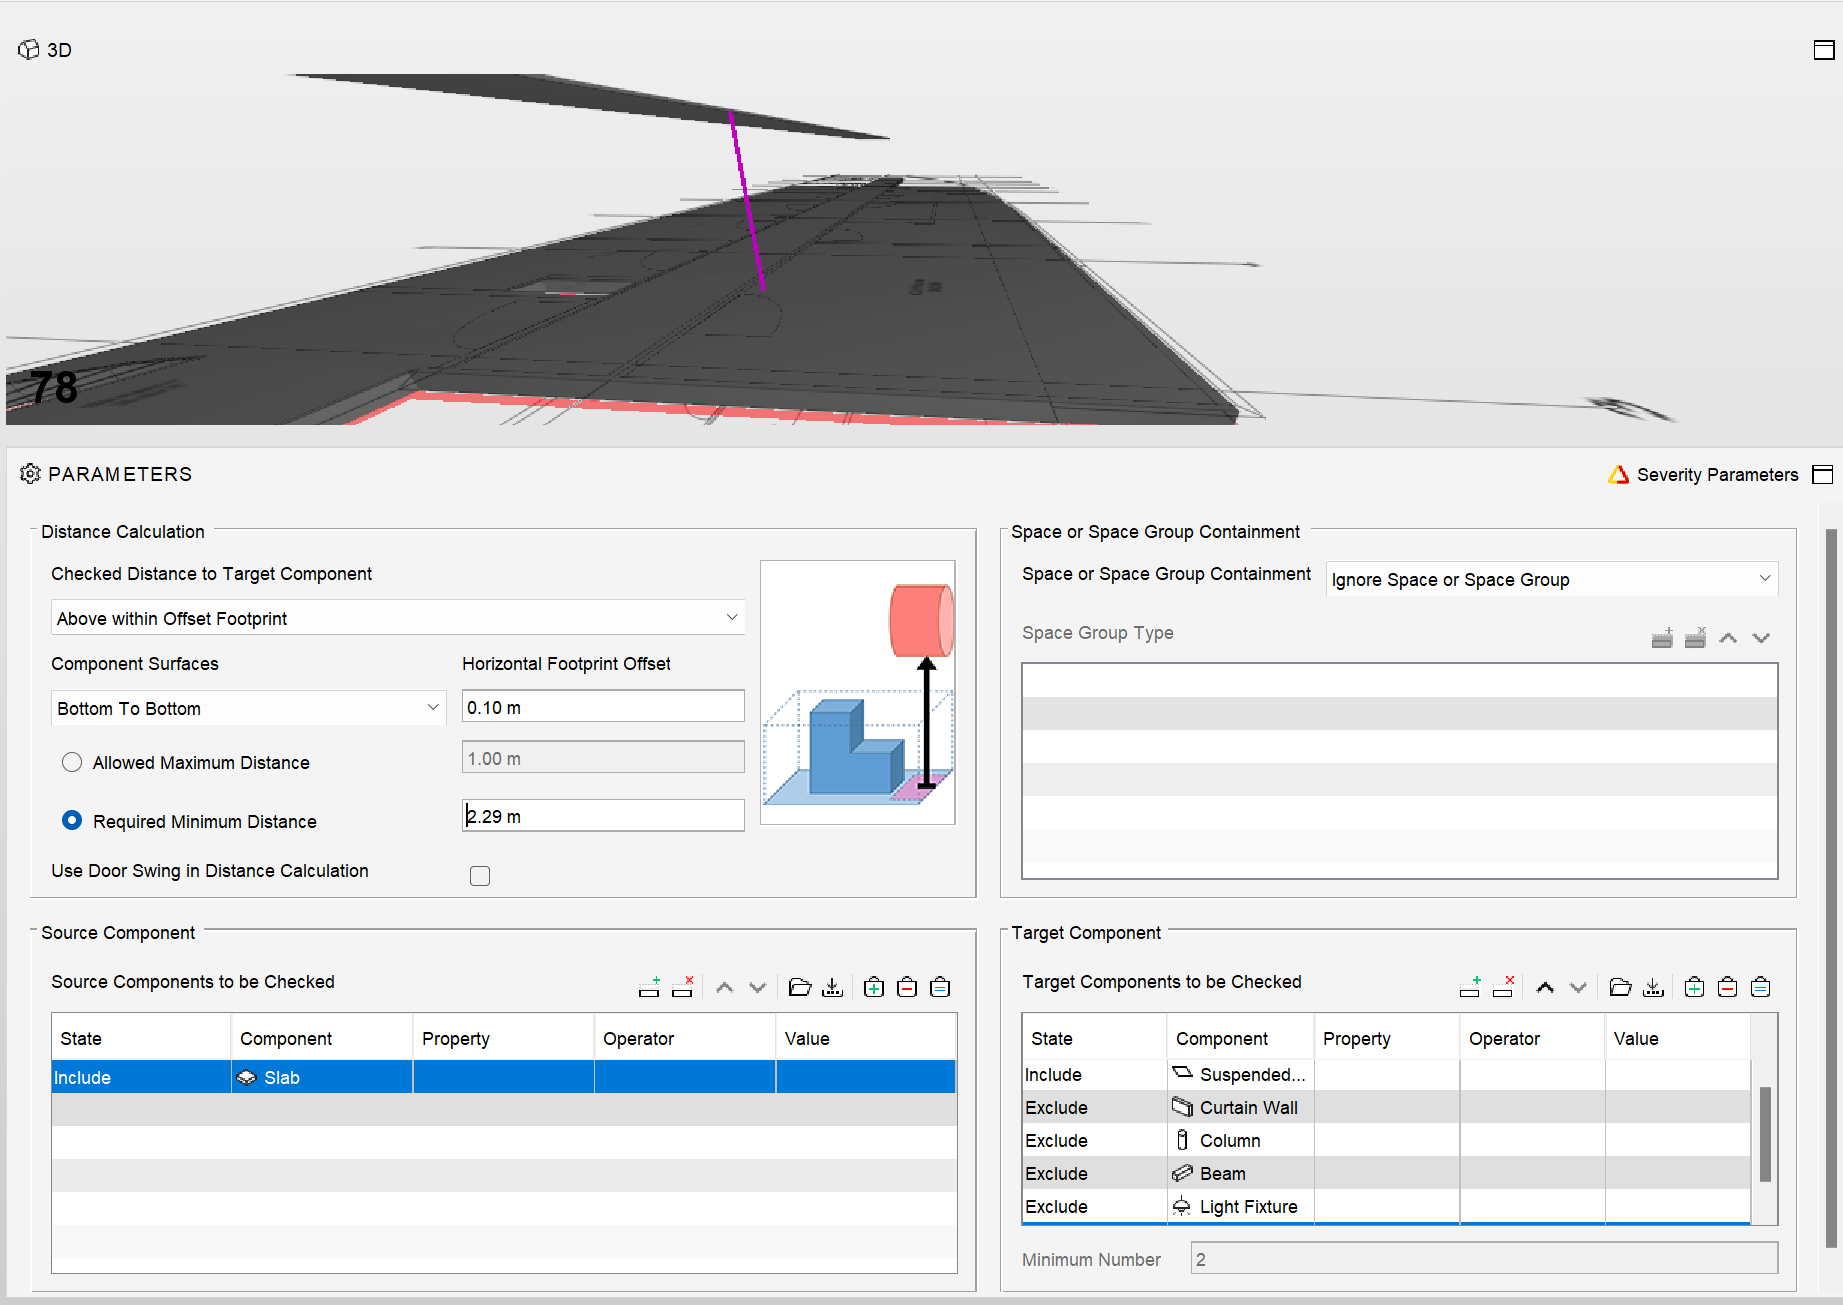
Task: Click Source table Property column header
Action: (503, 1038)
